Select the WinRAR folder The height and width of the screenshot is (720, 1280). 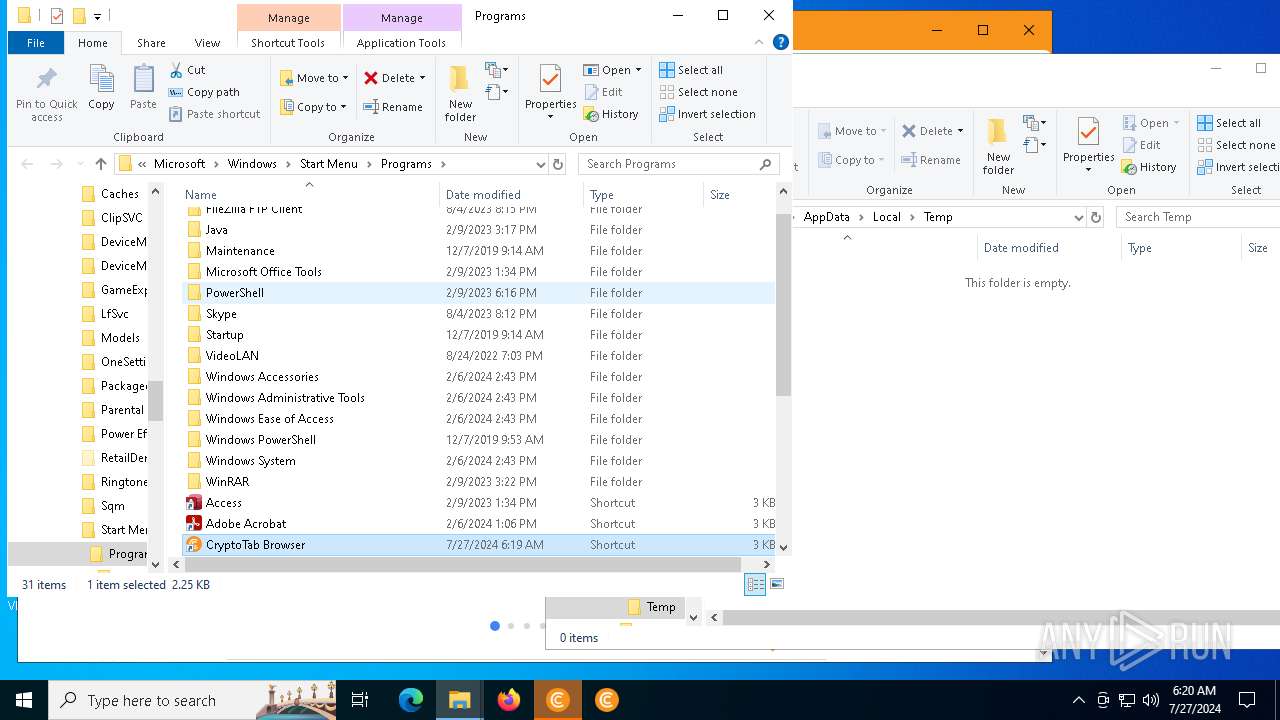click(478, 482)
